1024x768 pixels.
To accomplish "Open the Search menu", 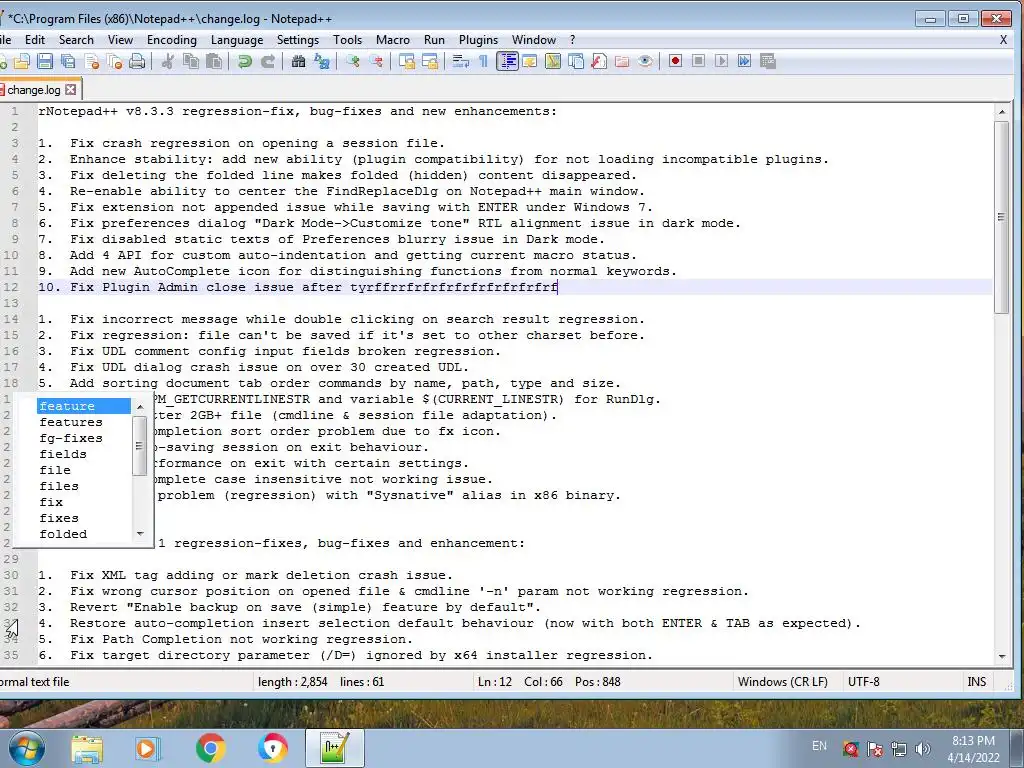I will [76, 40].
